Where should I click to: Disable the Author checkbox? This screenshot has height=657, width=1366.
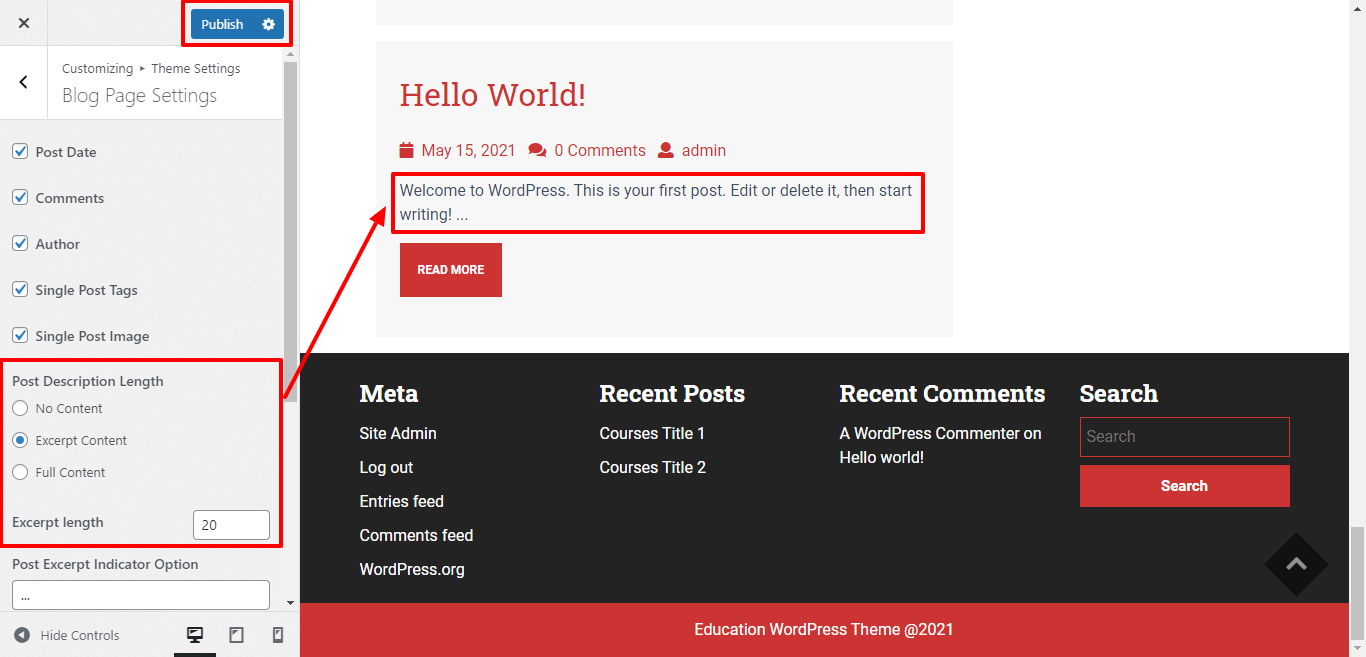pyautogui.click(x=20, y=244)
